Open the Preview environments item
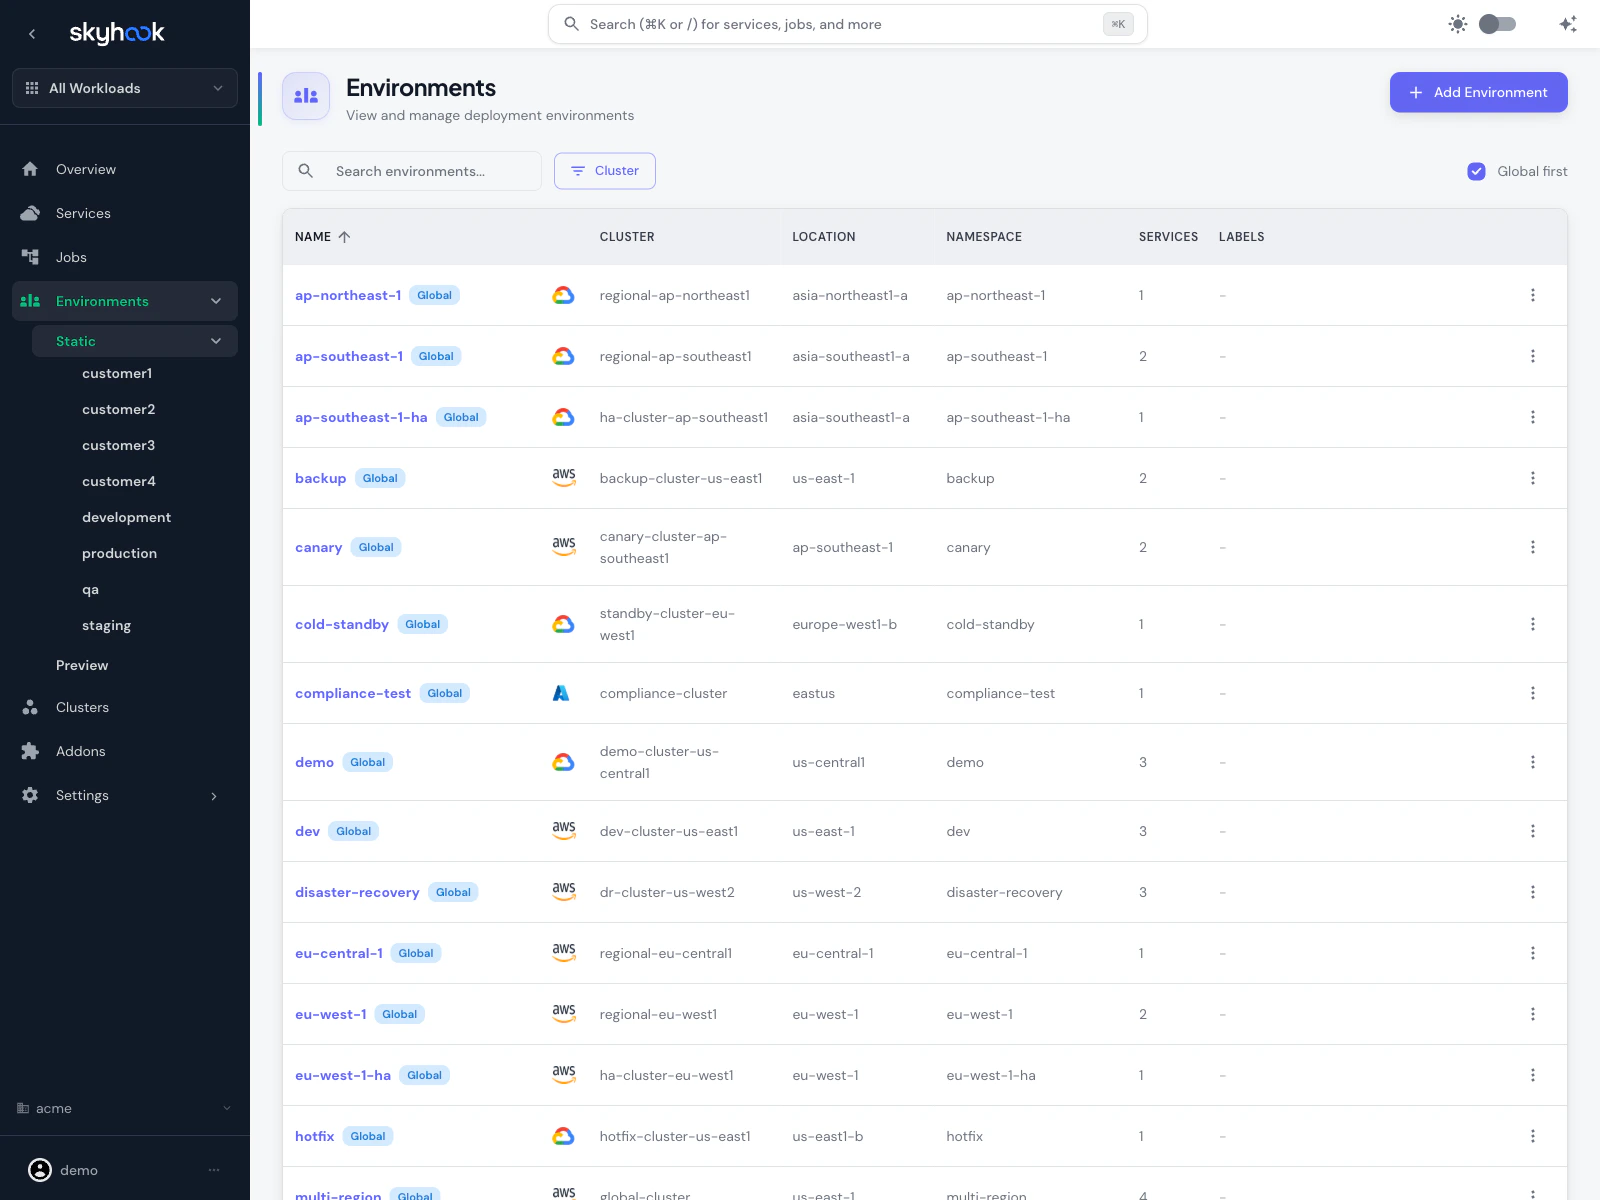 (x=82, y=665)
